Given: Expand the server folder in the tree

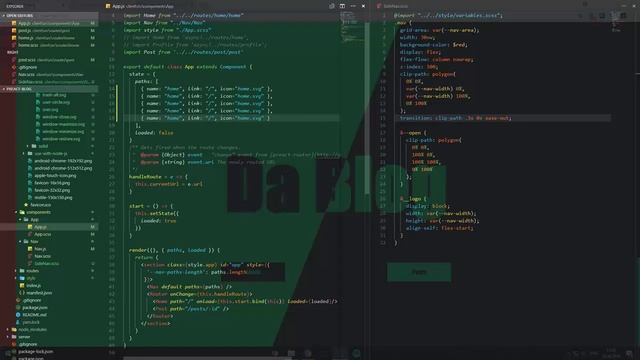Looking at the screenshot, I should click(24, 337).
